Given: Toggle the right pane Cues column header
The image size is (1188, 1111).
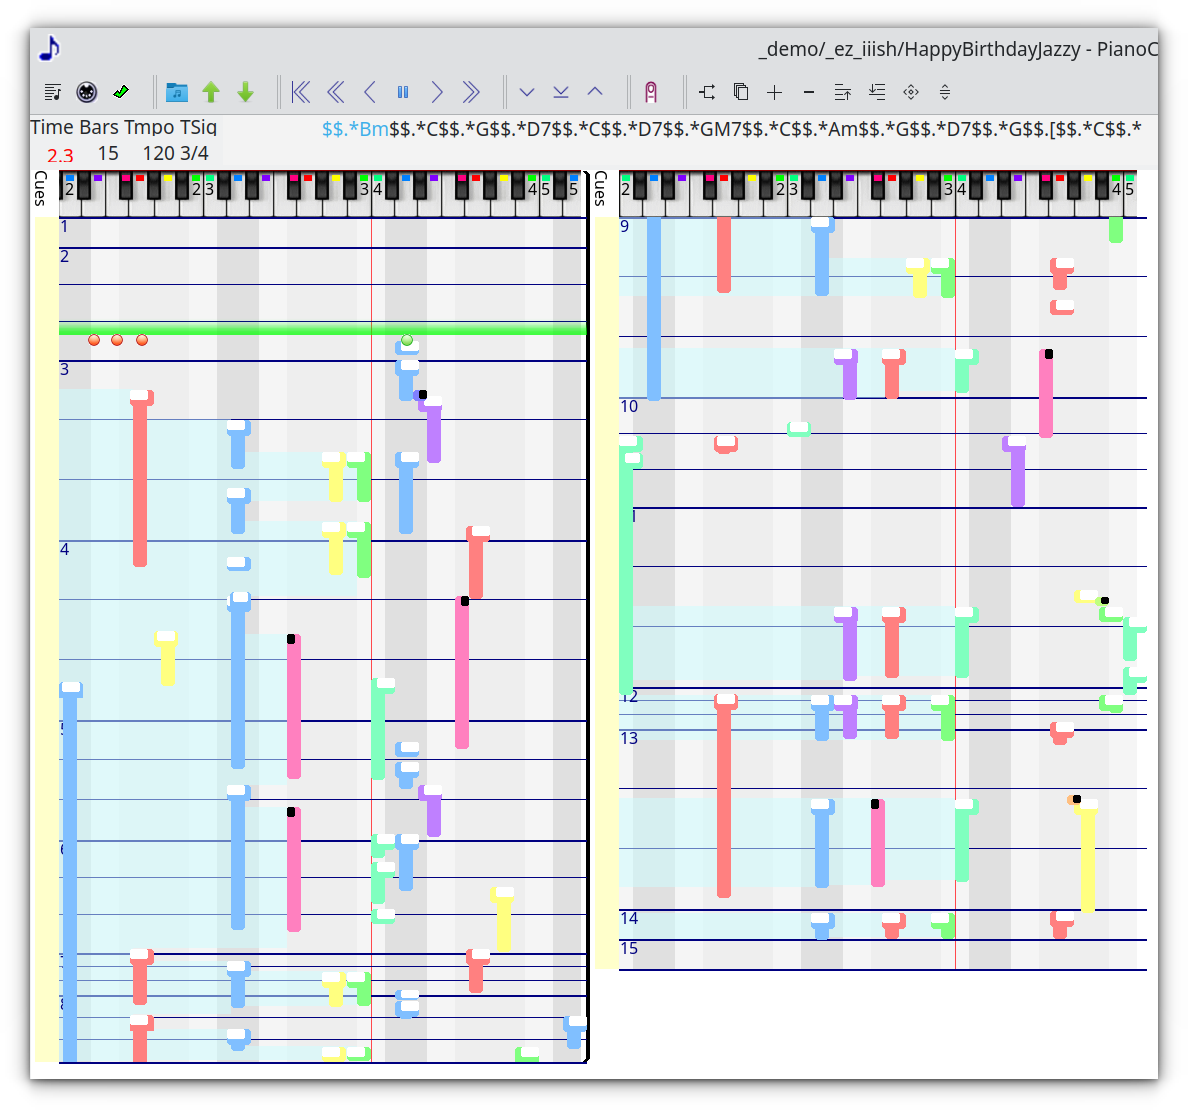Looking at the screenshot, I should [x=601, y=188].
